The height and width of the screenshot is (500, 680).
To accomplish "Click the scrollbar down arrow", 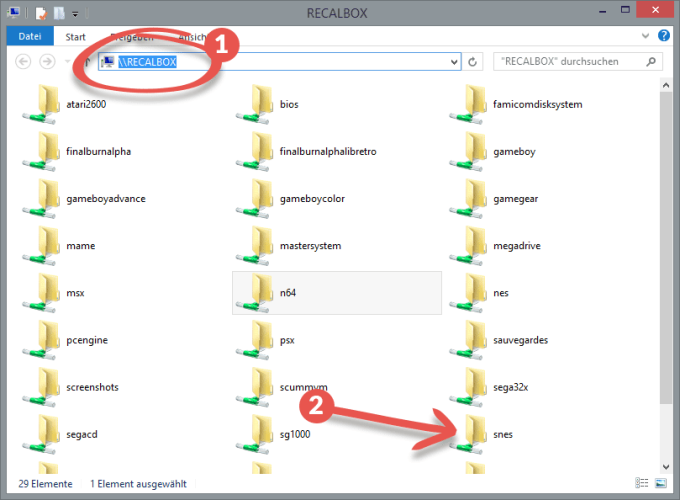I will point(666,467).
